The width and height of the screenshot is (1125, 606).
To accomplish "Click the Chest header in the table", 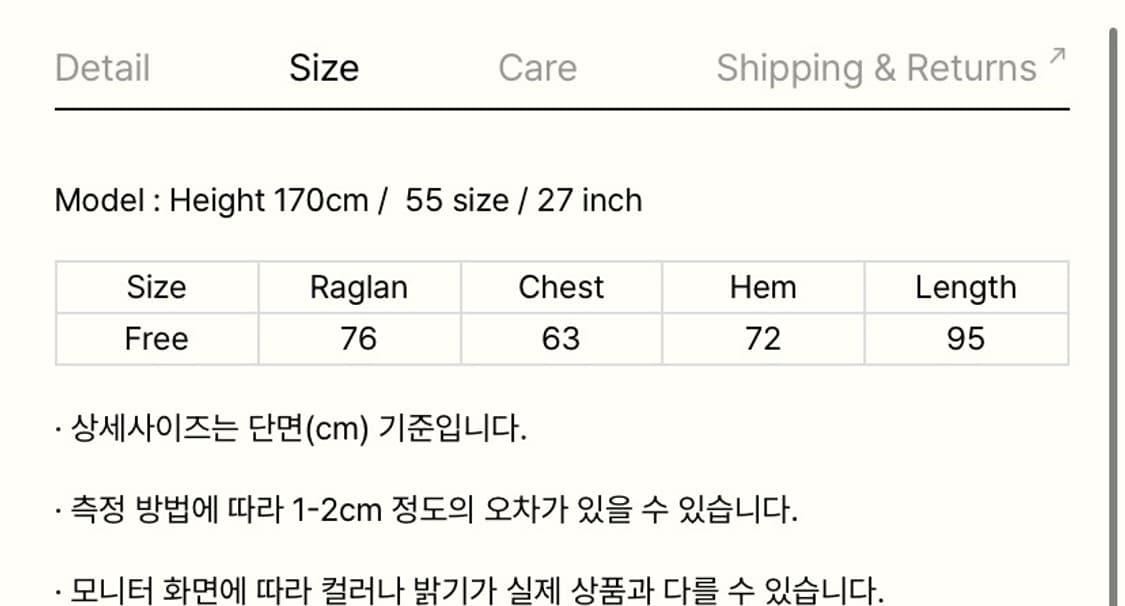I will click(x=561, y=287).
